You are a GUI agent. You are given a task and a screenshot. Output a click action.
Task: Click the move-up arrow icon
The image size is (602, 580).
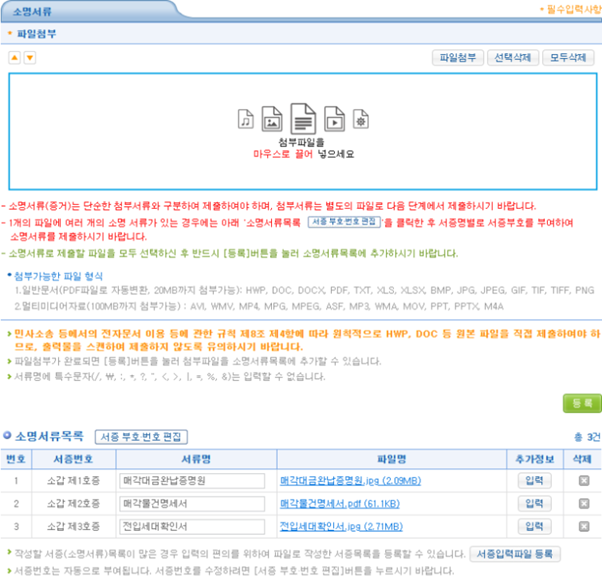pos(14,58)
